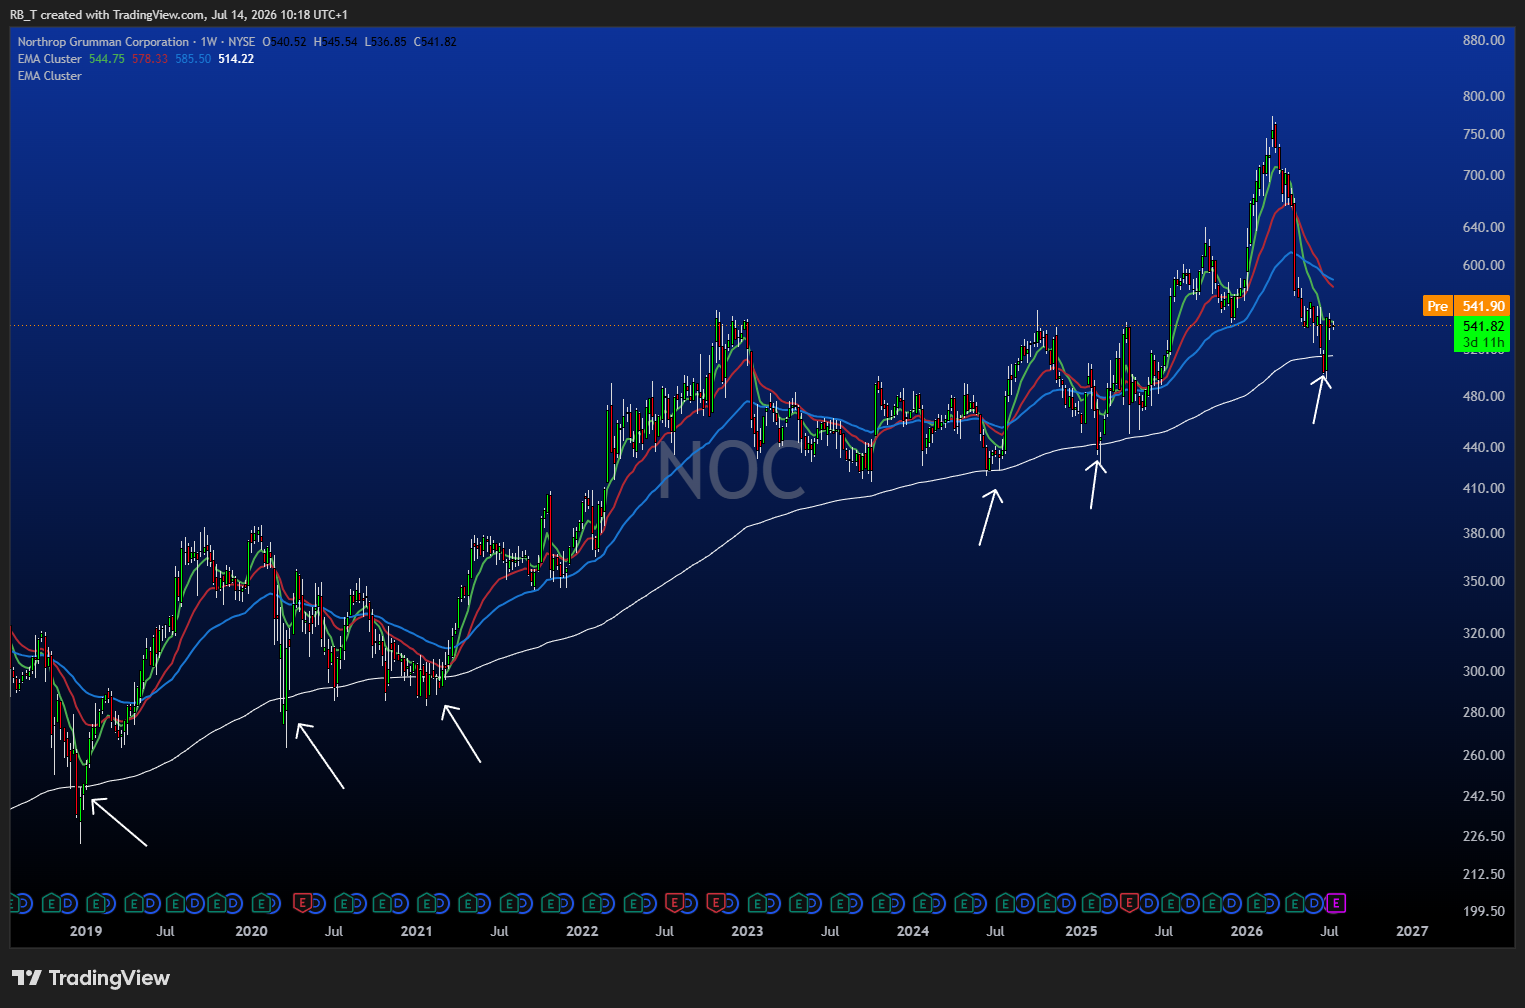Click the 320.00 price axis label

coord(1483,634)
